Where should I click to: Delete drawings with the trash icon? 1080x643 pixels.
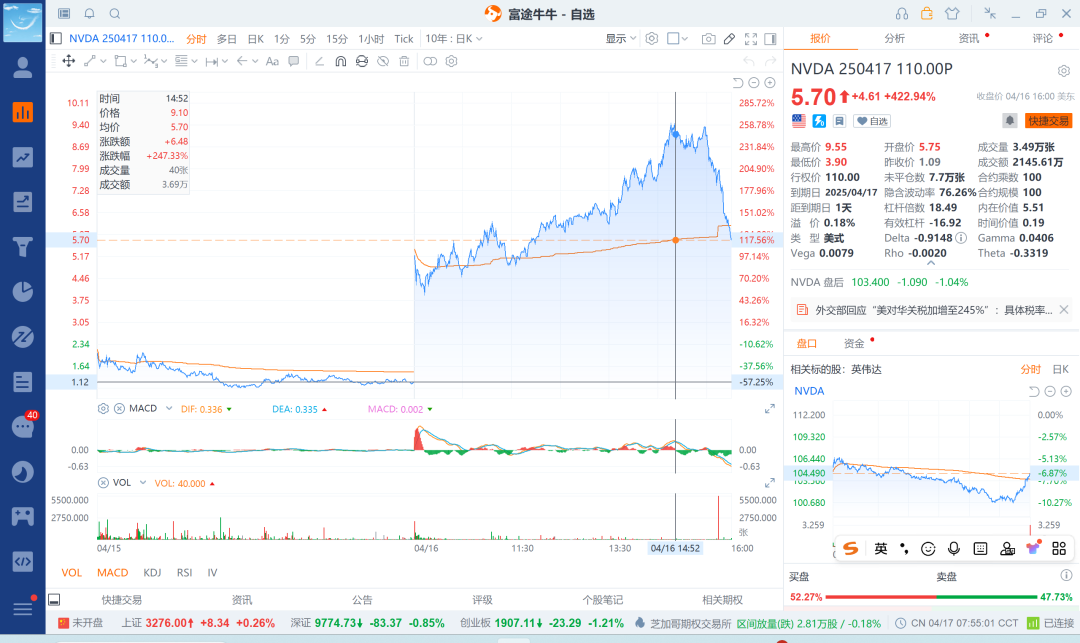coord(404,61)
